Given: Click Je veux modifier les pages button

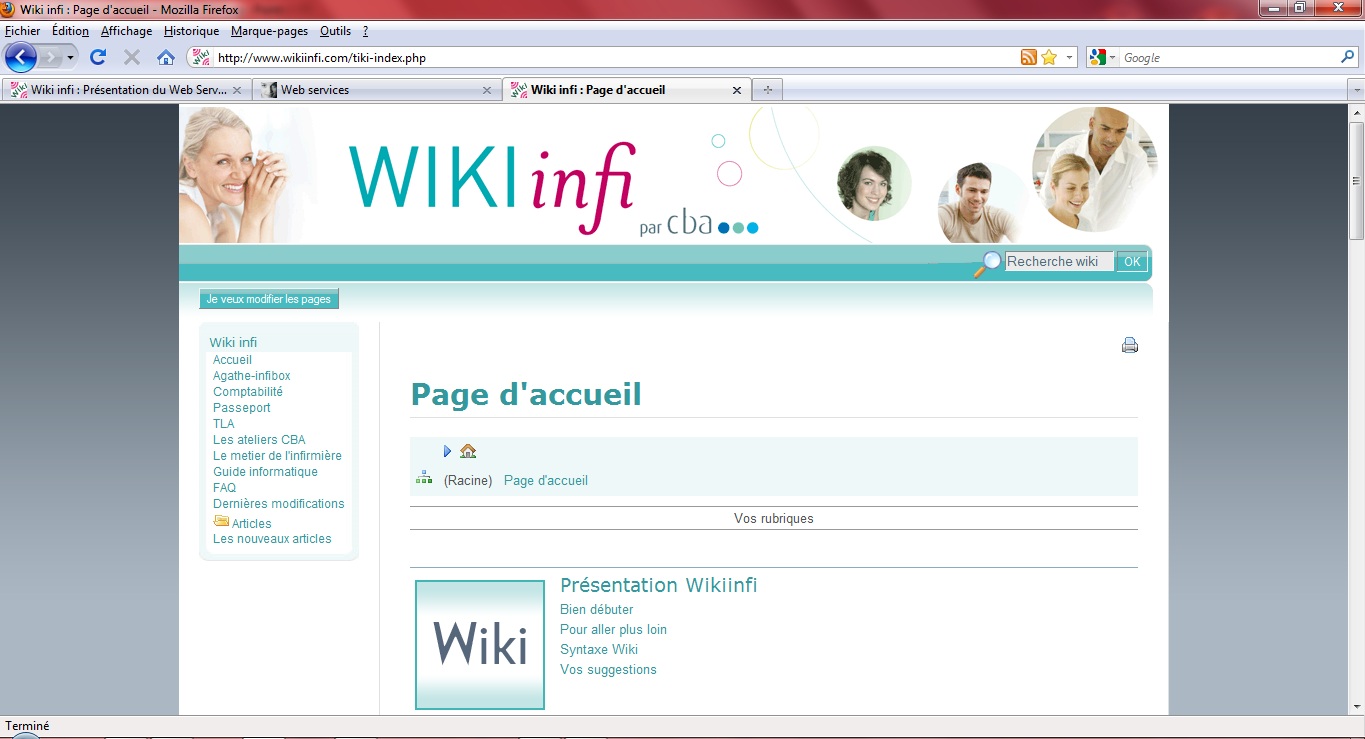Looking at the screenshot, I should pos(268,299).
